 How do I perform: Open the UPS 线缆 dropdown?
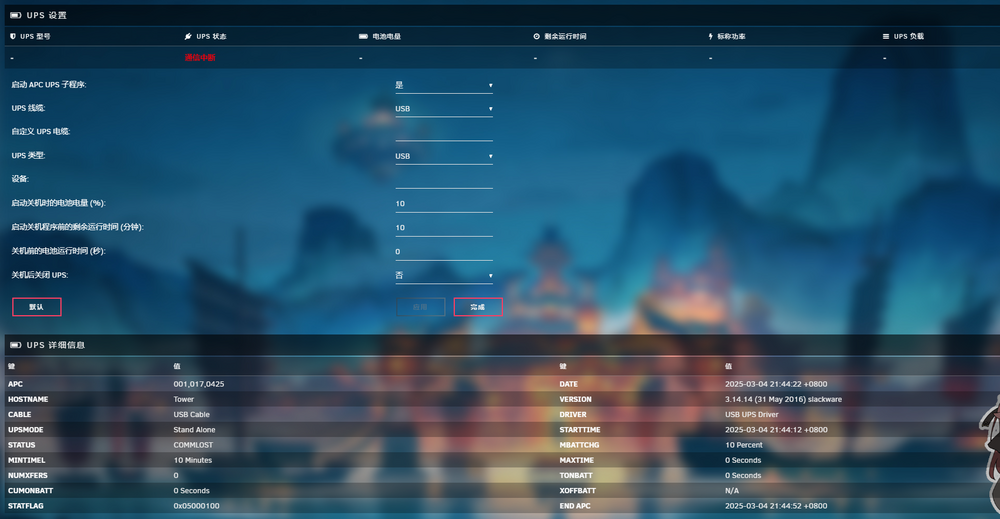coord(444,109)
